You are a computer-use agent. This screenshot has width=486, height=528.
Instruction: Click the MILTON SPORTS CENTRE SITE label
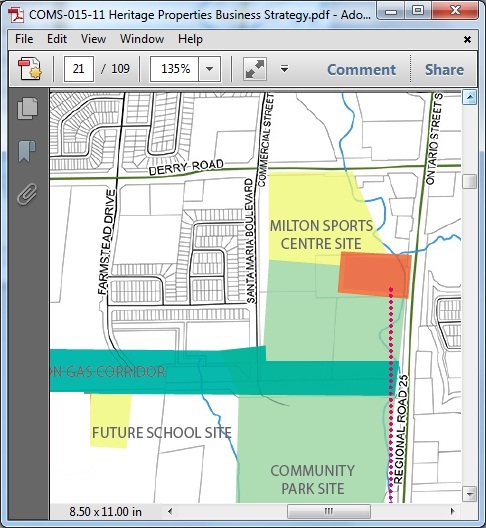[321, 235]
